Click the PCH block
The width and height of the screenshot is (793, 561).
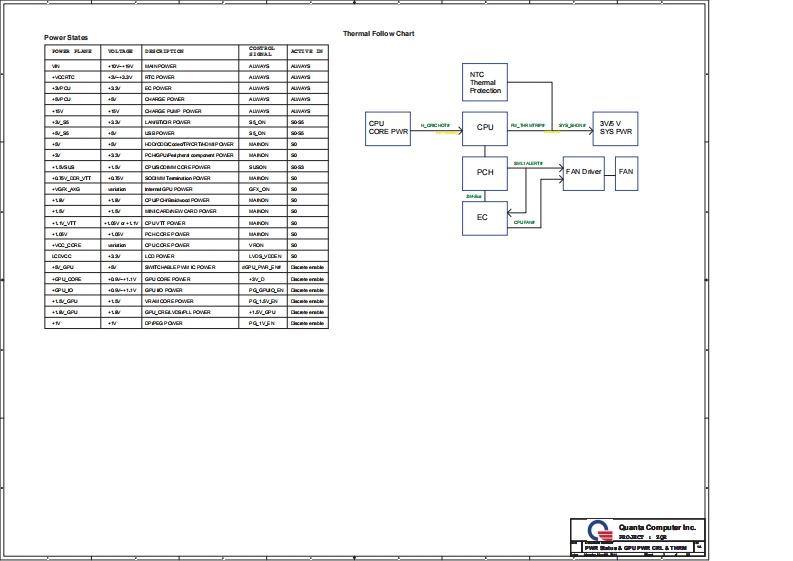pyautogui.click(x=485, y=172)
